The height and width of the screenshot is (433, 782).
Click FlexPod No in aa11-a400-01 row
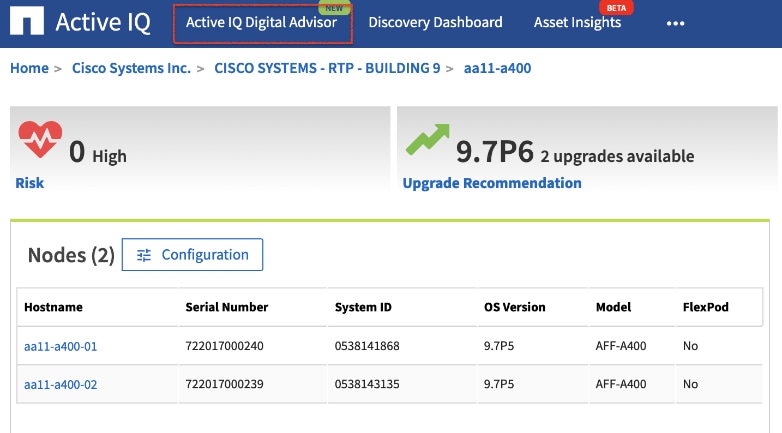click(x=690, y=346)
